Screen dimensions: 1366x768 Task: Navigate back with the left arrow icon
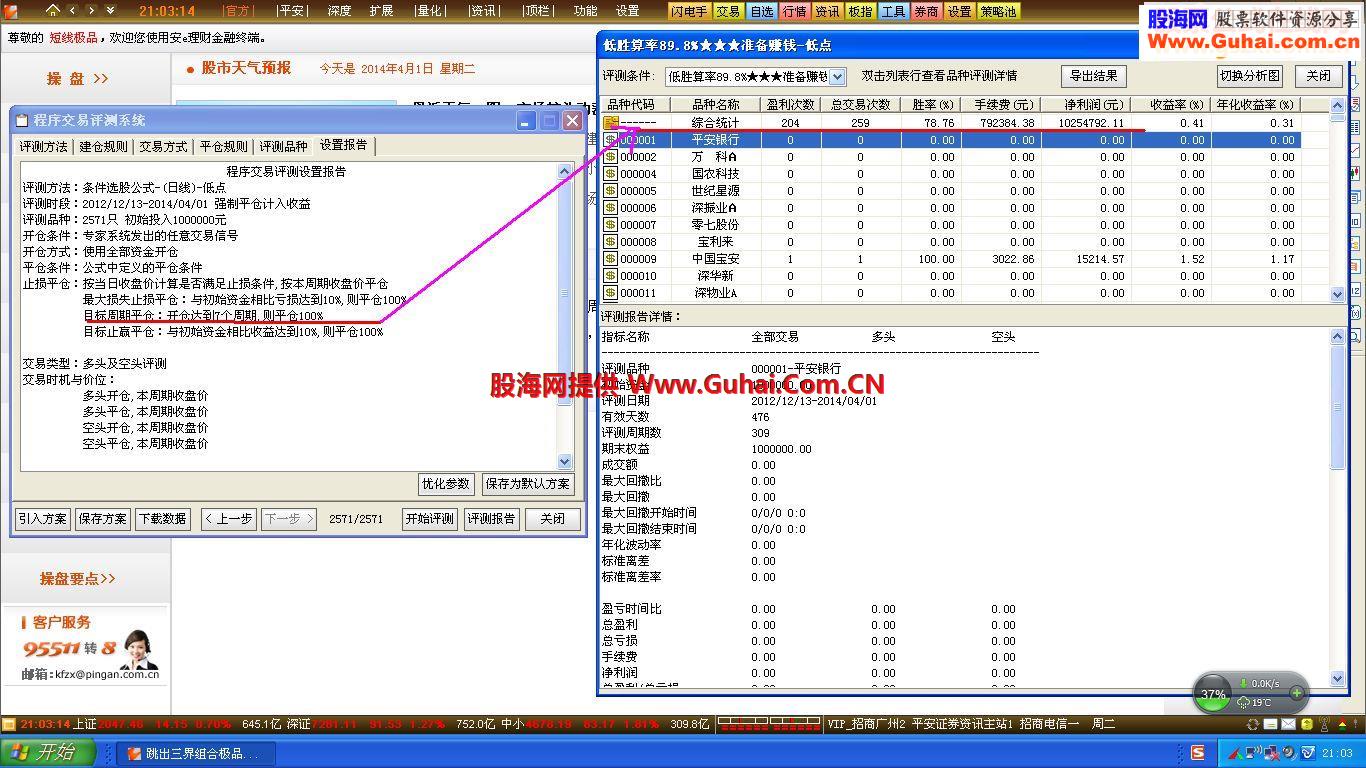point(72,11)
